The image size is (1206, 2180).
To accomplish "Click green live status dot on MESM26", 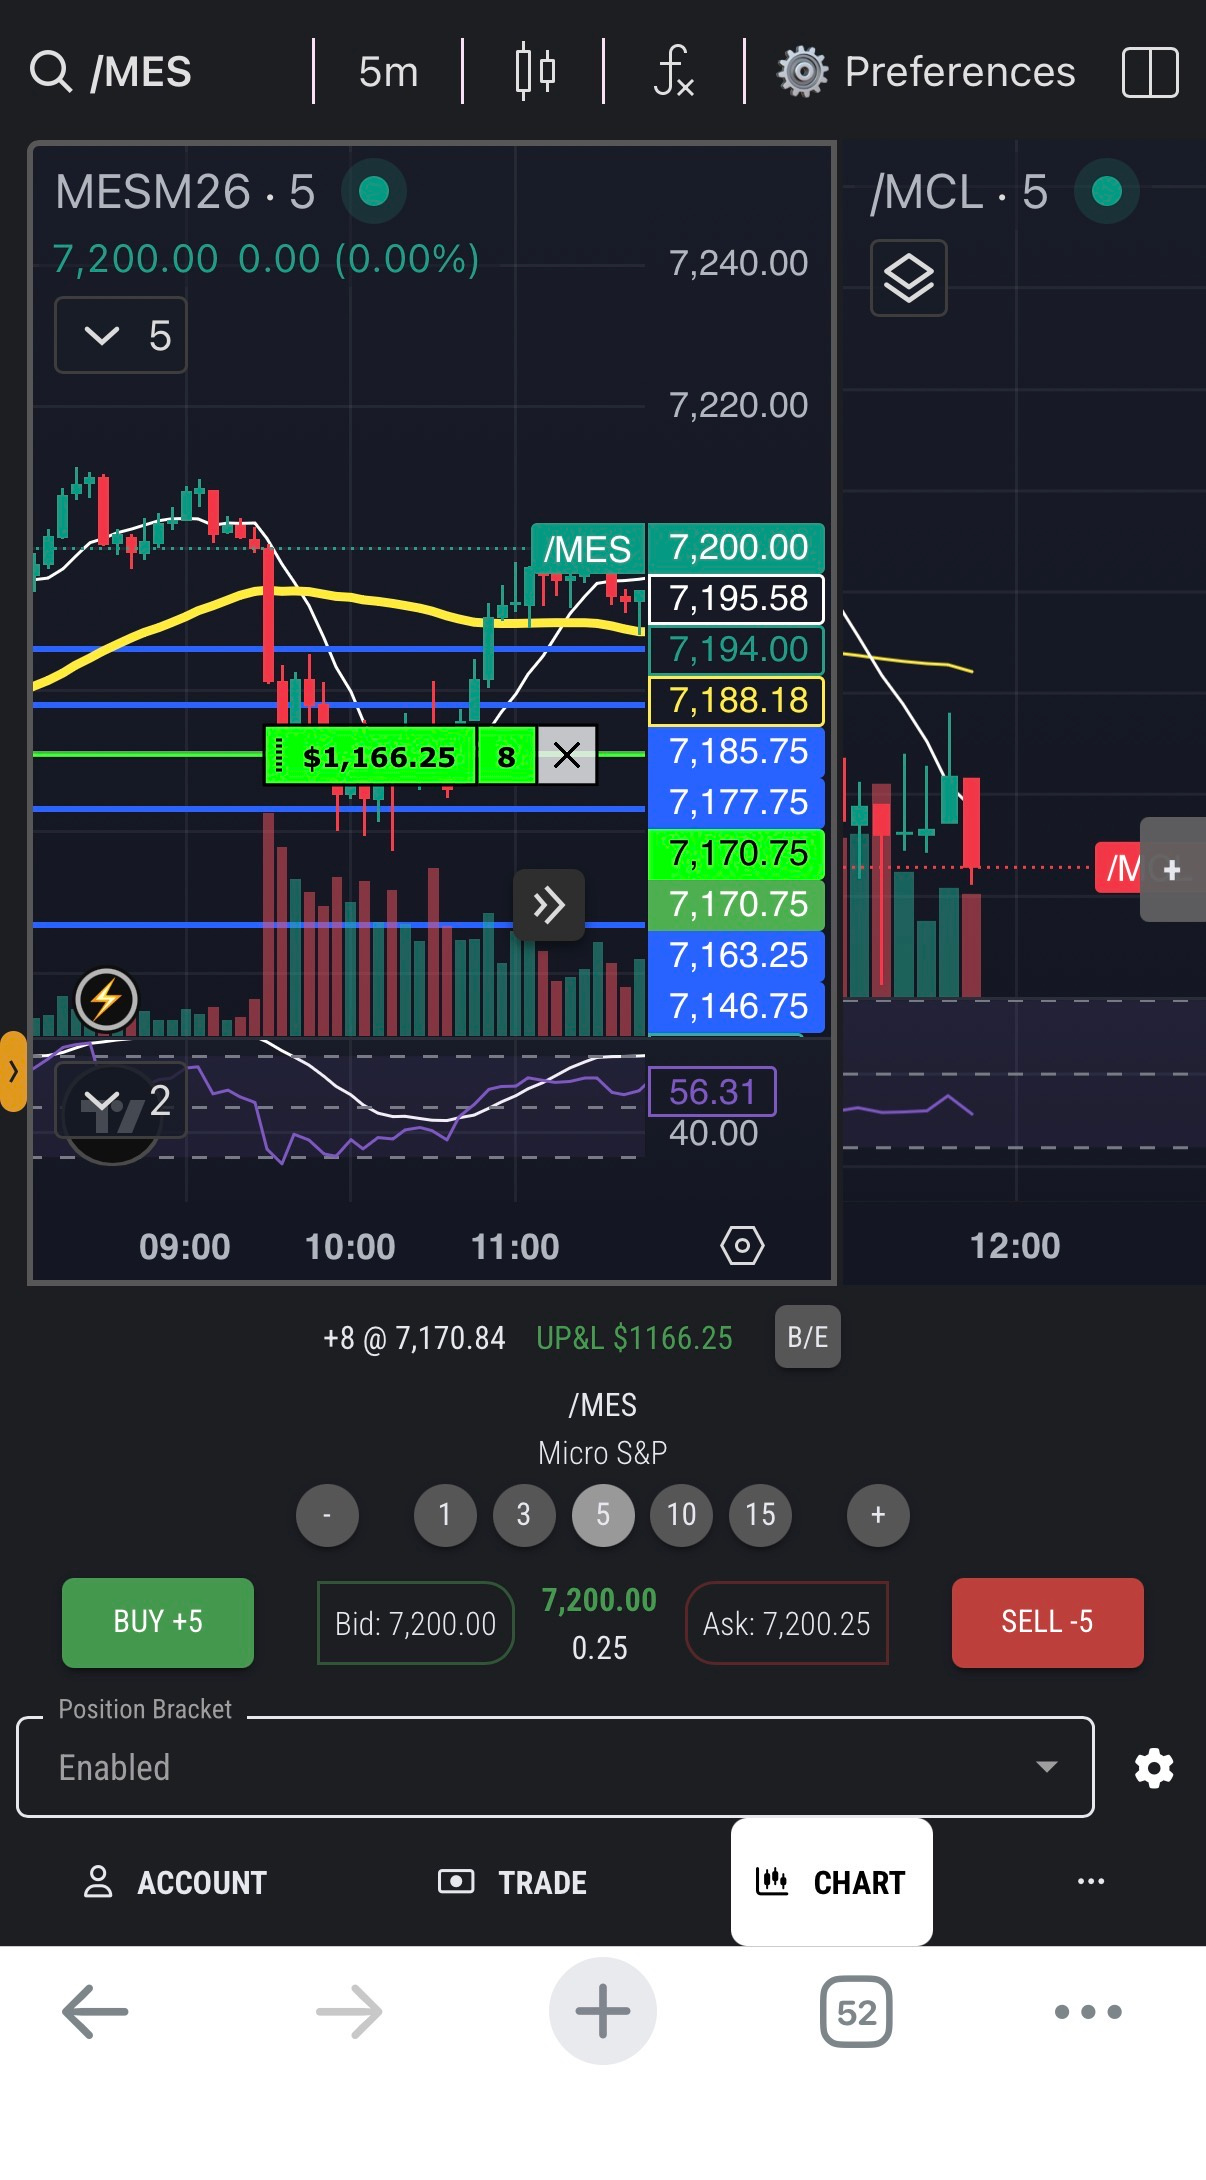I will tap(374, 191).
